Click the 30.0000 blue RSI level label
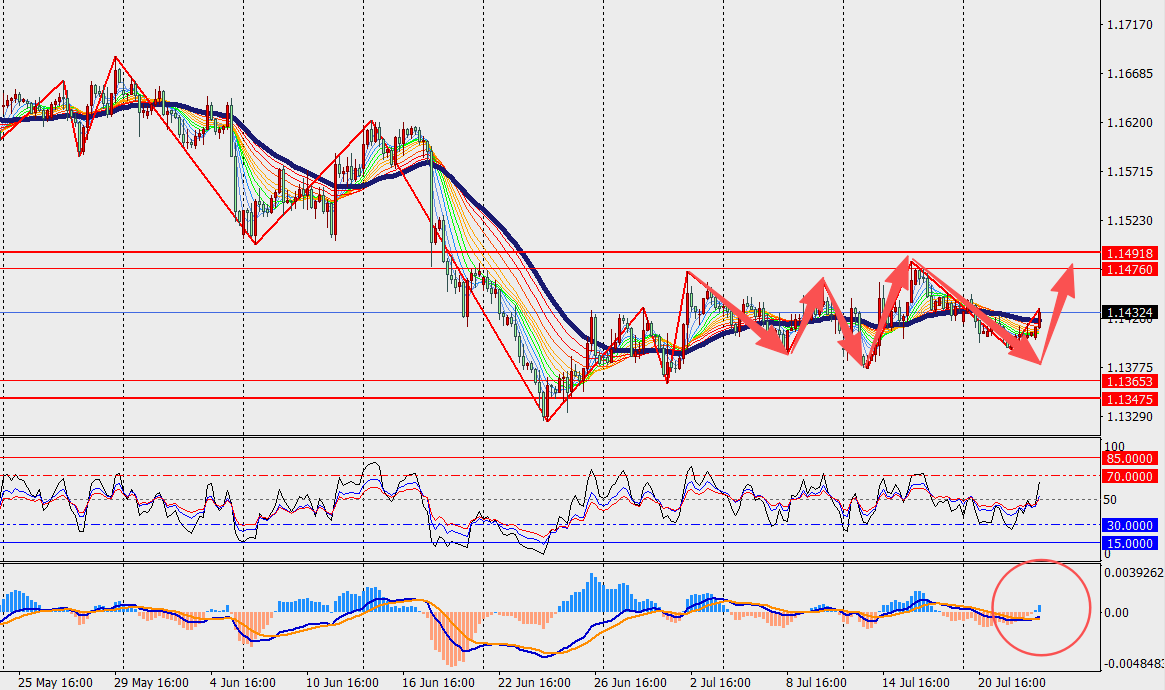 (x=1129, y=526)
